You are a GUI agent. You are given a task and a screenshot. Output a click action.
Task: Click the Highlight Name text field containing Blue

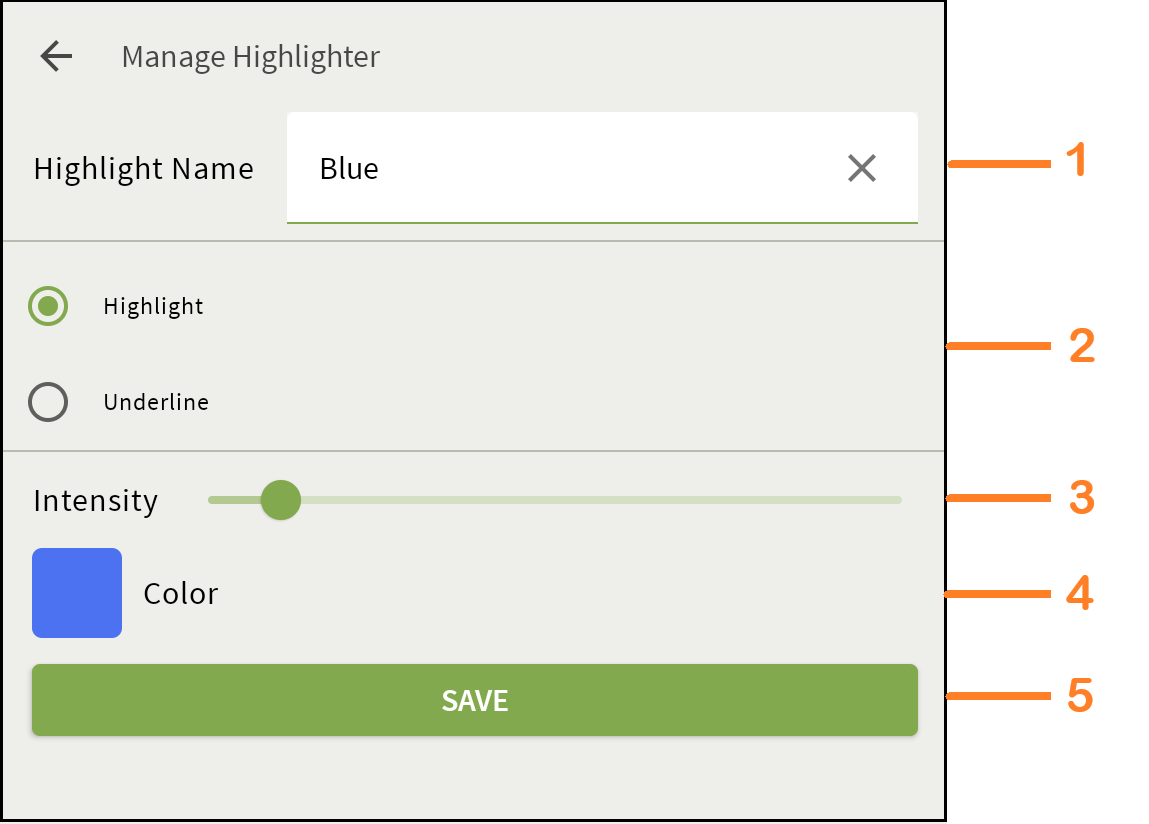[560, 168]
